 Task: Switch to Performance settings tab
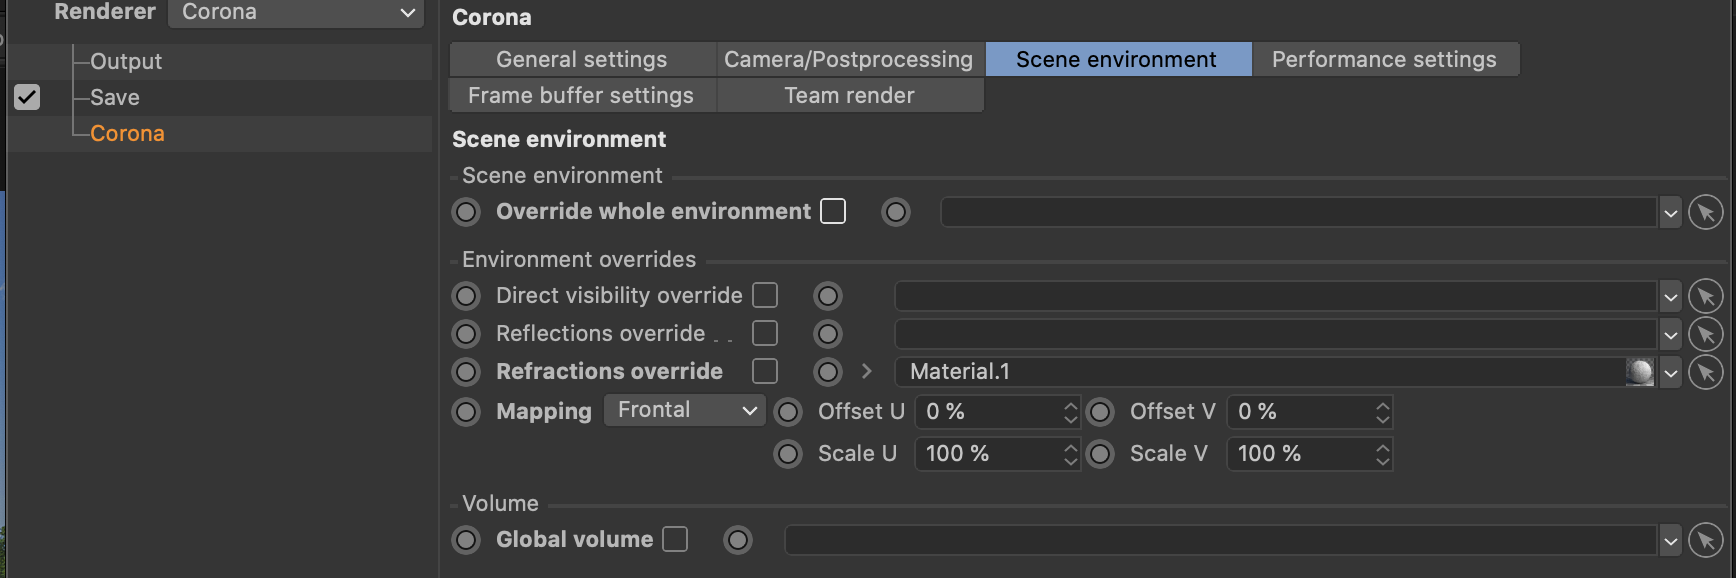coord(1384,59)
